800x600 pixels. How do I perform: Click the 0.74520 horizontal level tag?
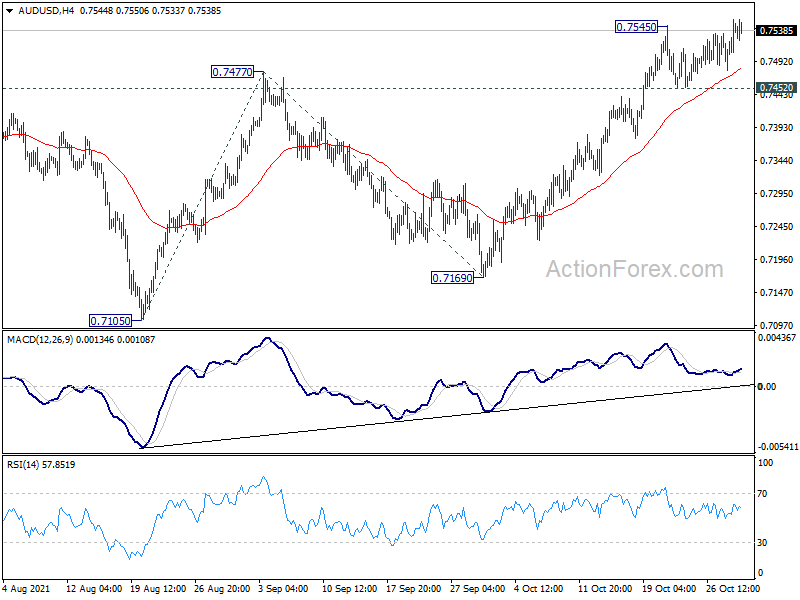click(776, 88)
